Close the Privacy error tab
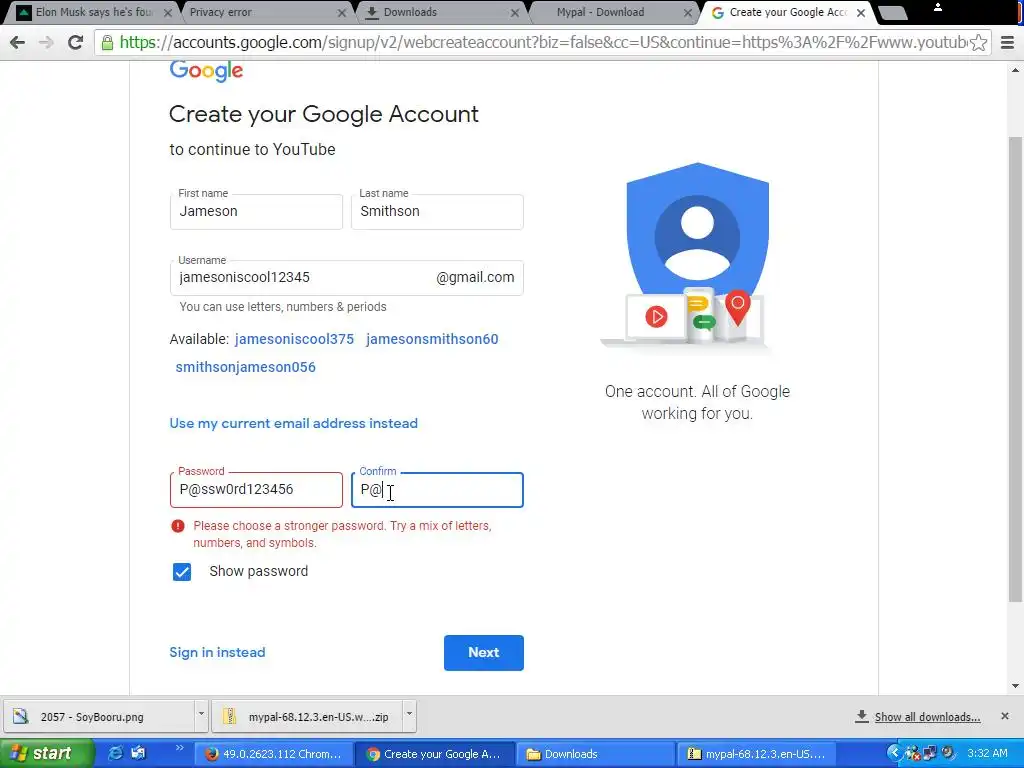Screen dimensions: 1024x768 pyautogui.click(x=342, y=12)
